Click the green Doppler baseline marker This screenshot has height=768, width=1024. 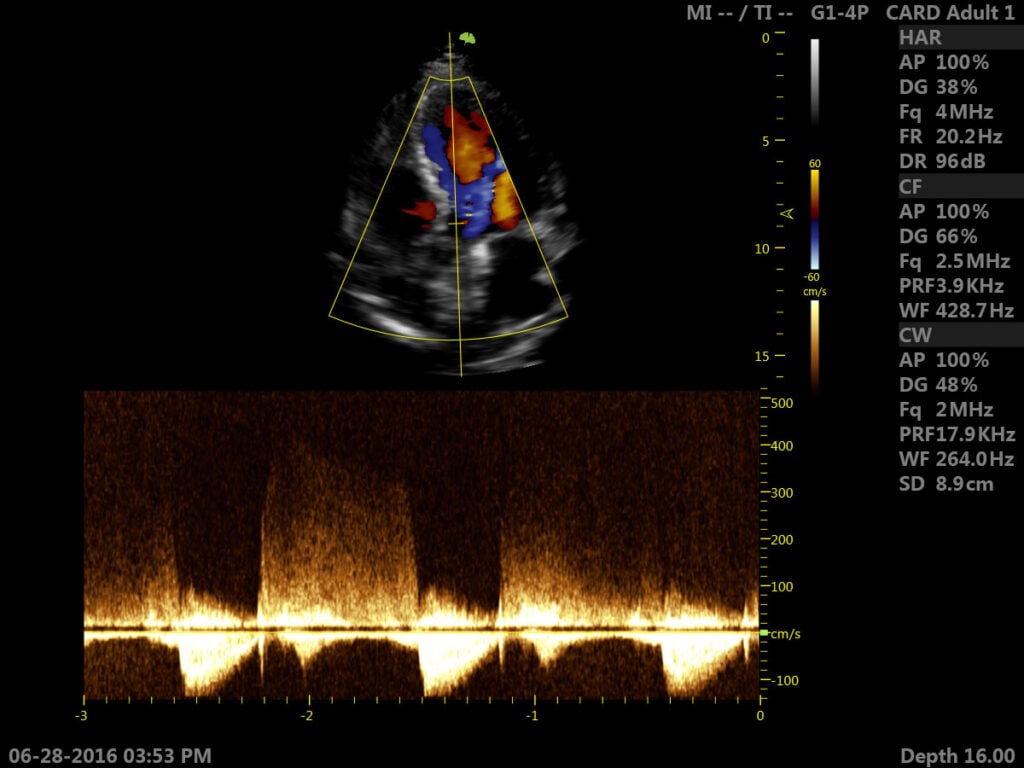[765, 633]
